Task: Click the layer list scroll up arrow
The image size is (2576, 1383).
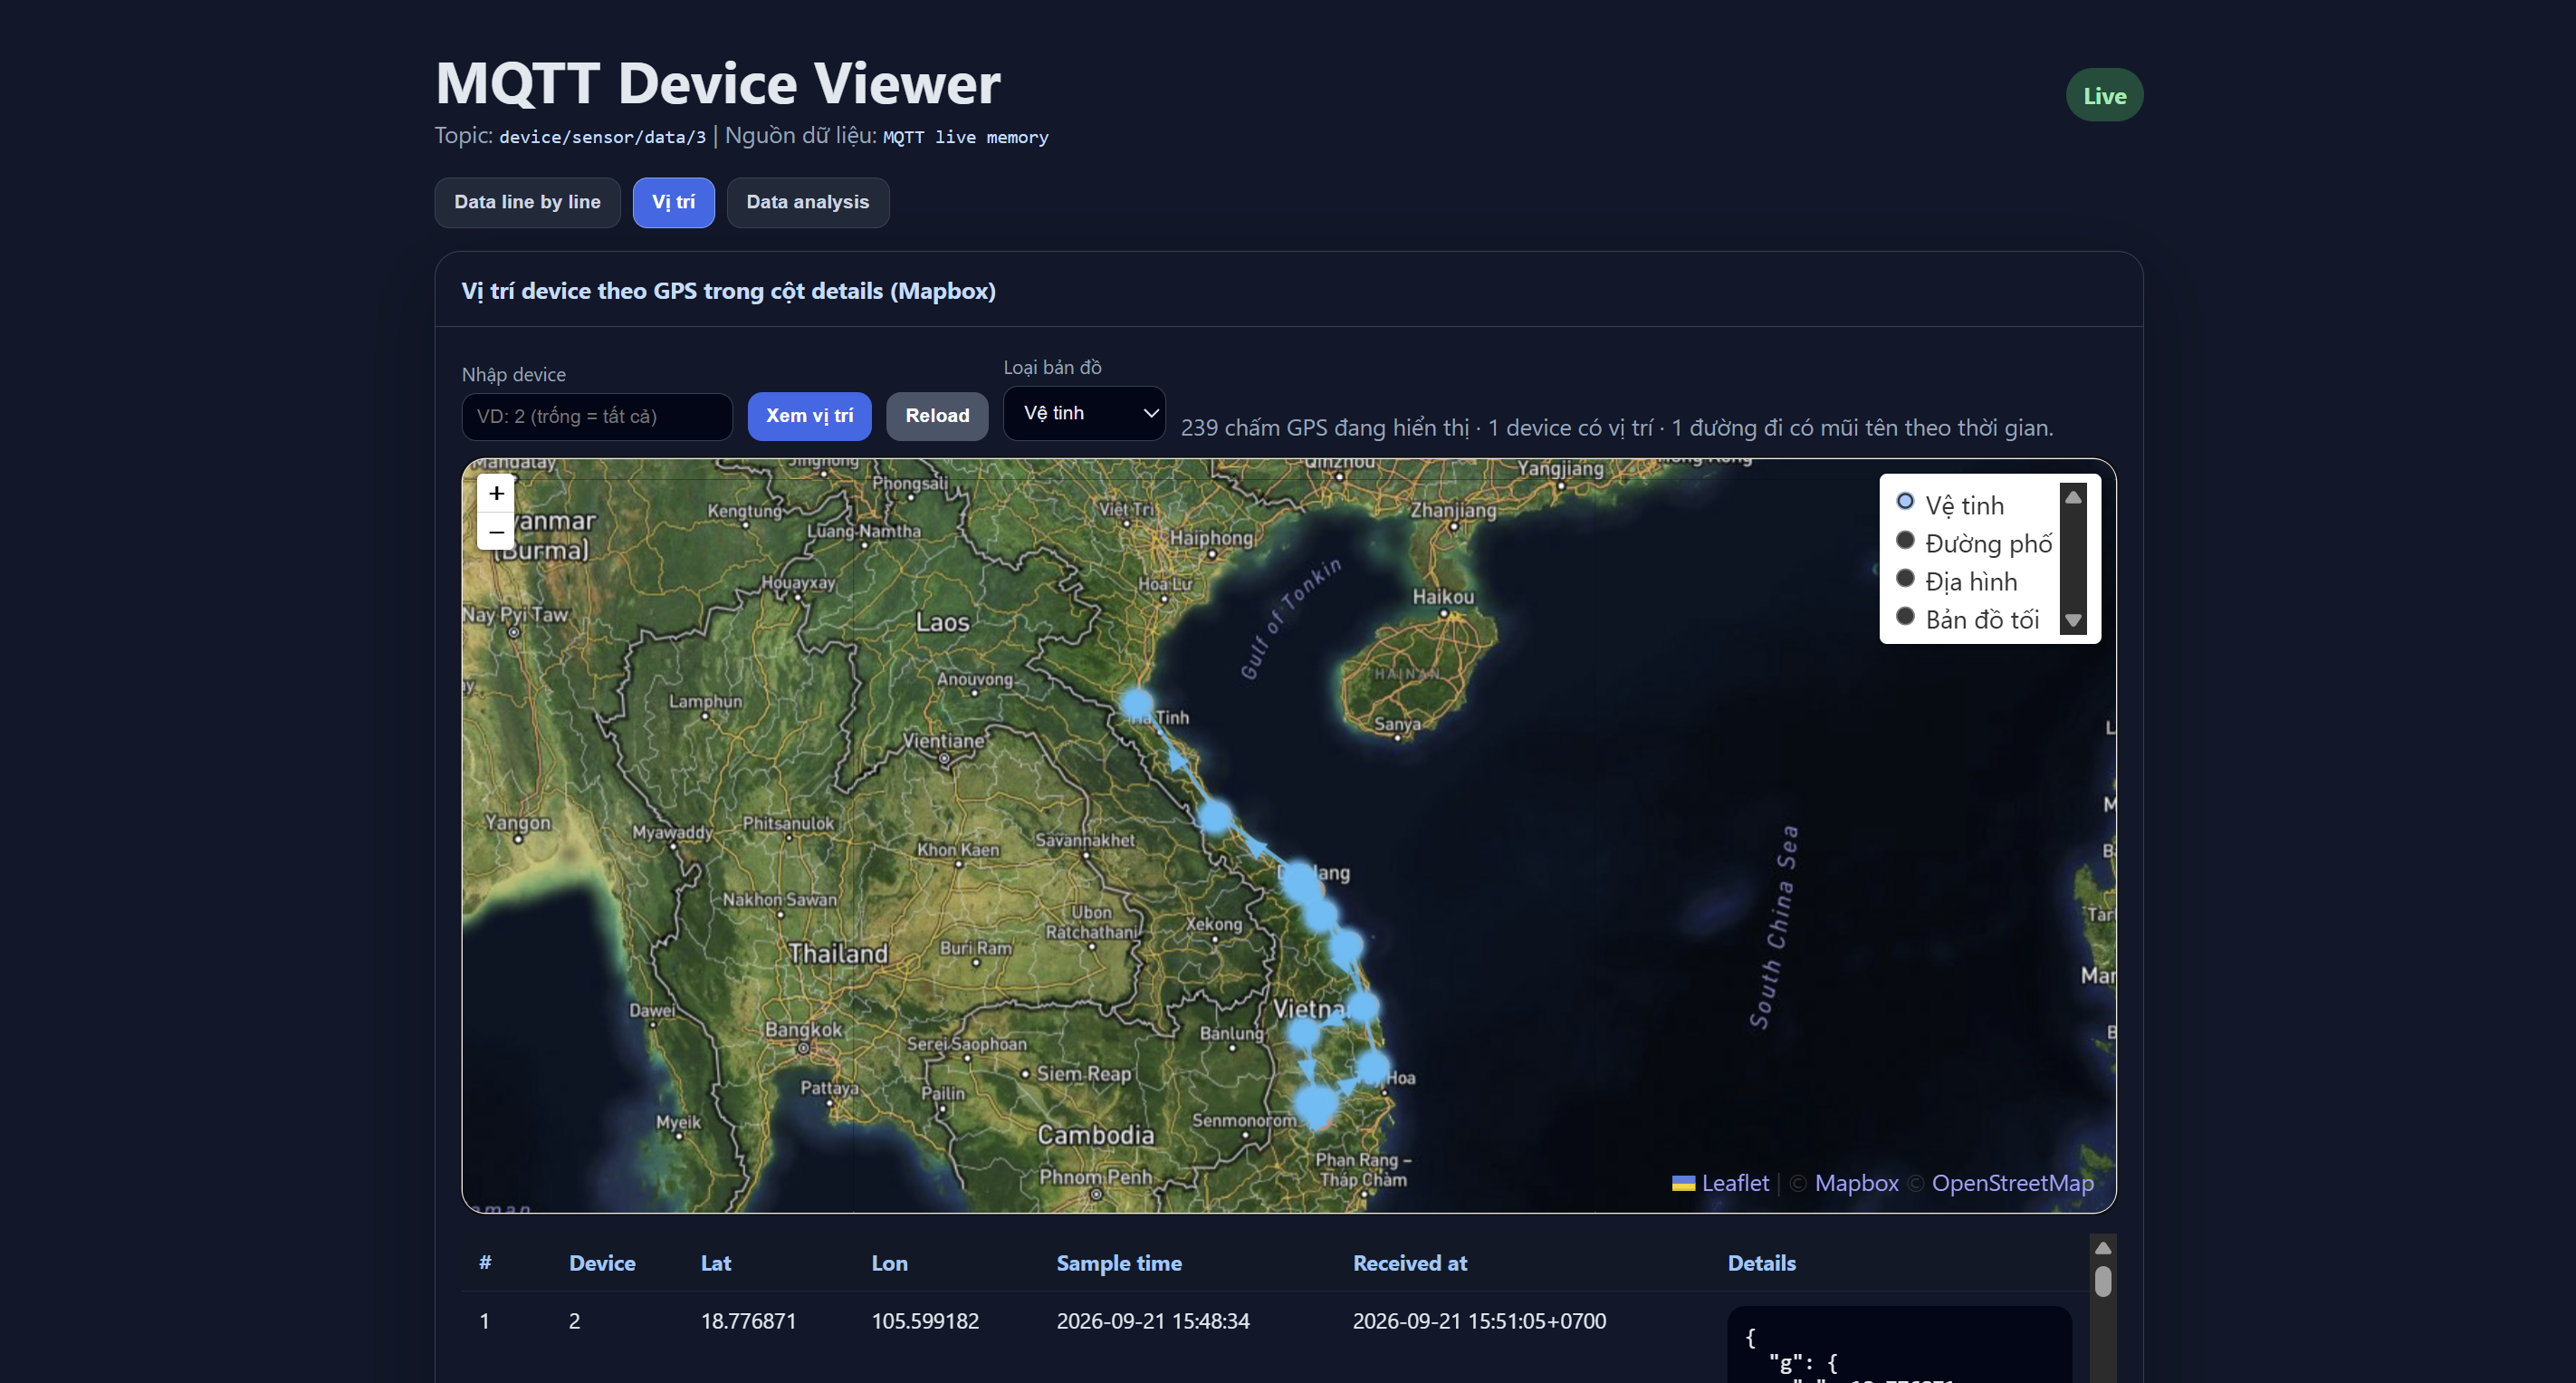Action: [x=2073, y=497]
